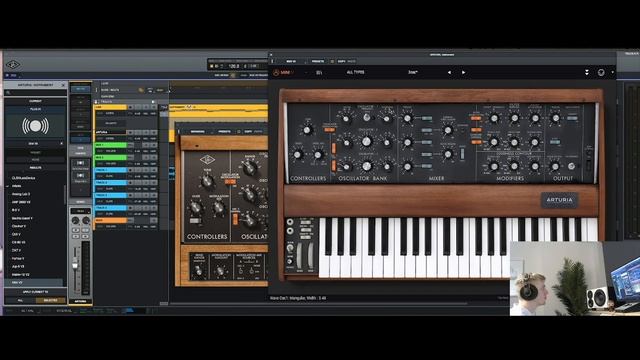Toggle the bottom mixer oscillator 3 switch
The image size is (640, 360).
[427, 166]
